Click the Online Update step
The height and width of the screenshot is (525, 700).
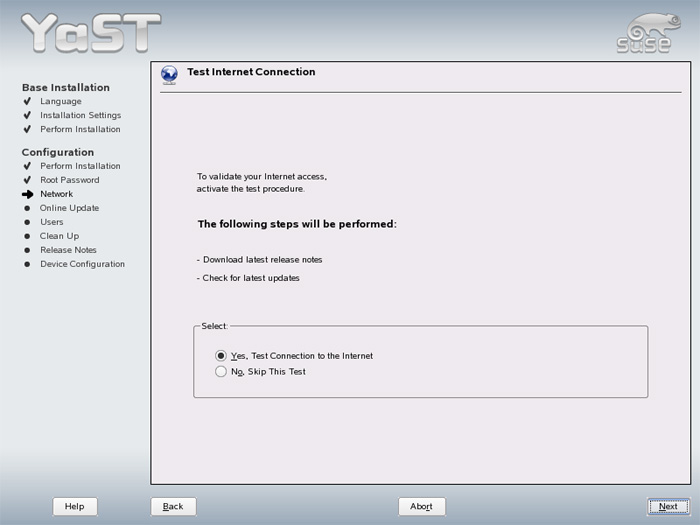[69, 208]
